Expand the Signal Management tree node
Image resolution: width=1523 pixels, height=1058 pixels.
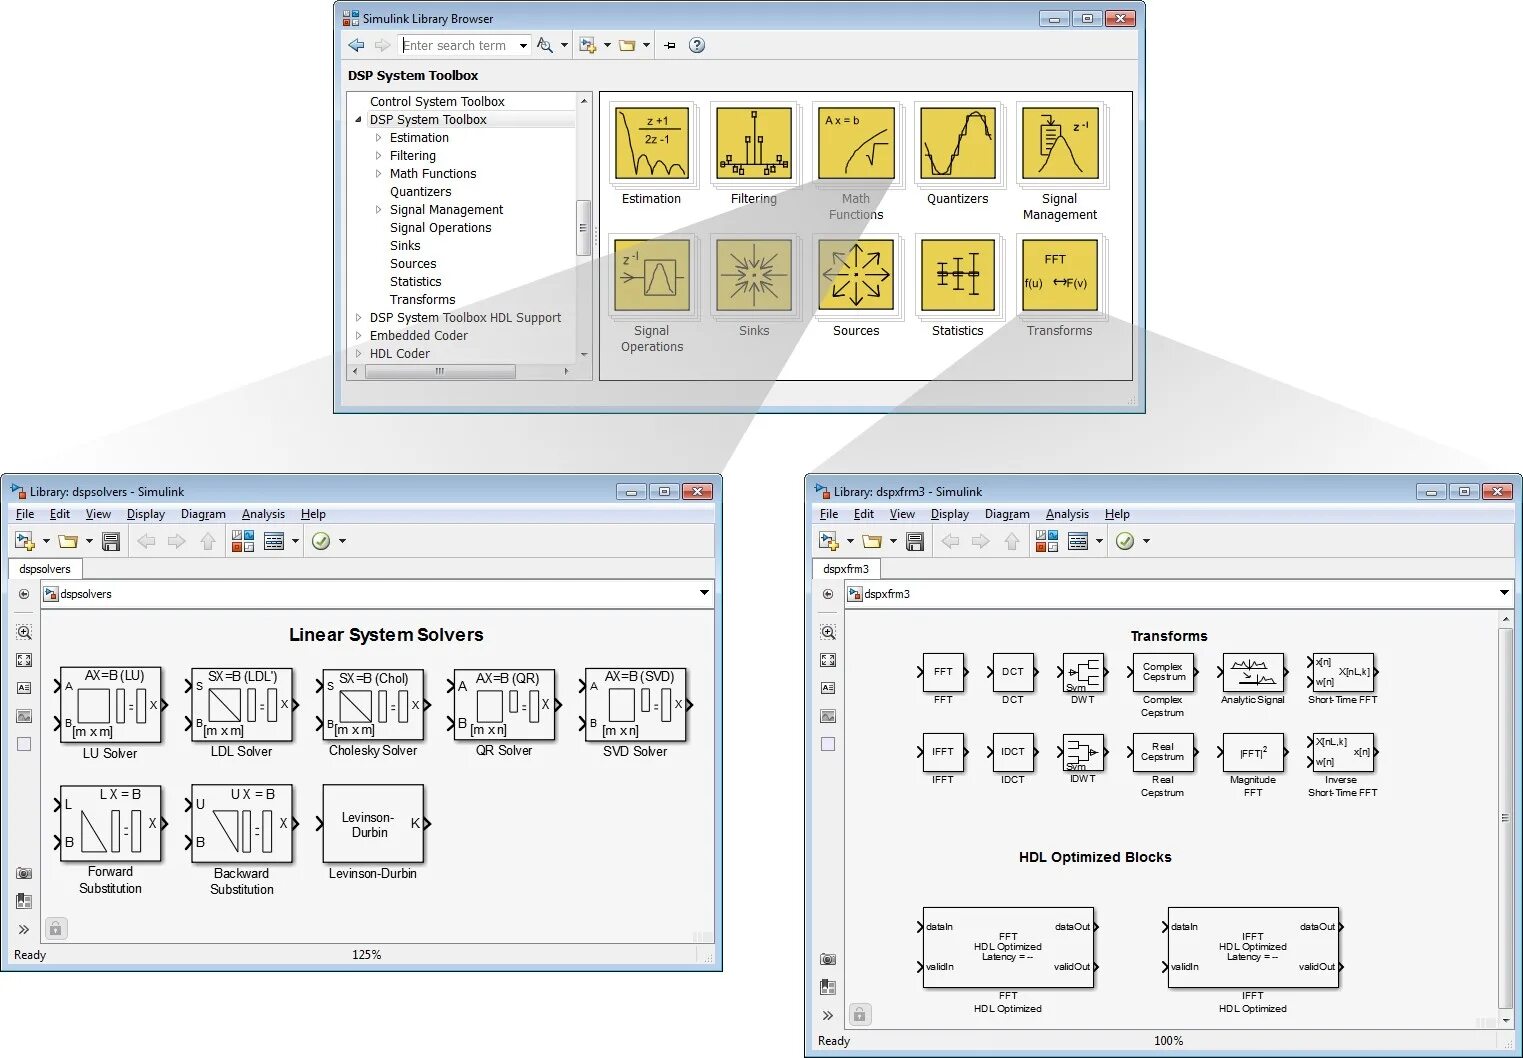pos(379,210)
